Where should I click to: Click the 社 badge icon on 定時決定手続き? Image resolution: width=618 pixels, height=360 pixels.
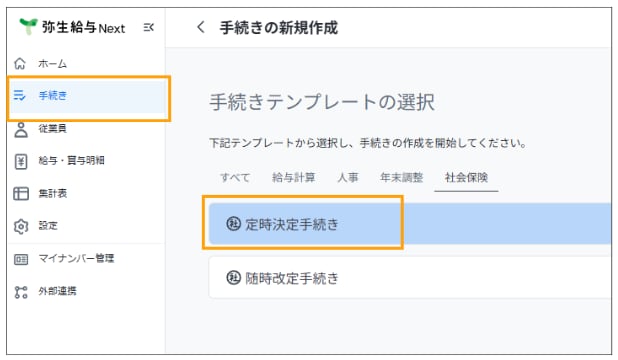(233, 224)
